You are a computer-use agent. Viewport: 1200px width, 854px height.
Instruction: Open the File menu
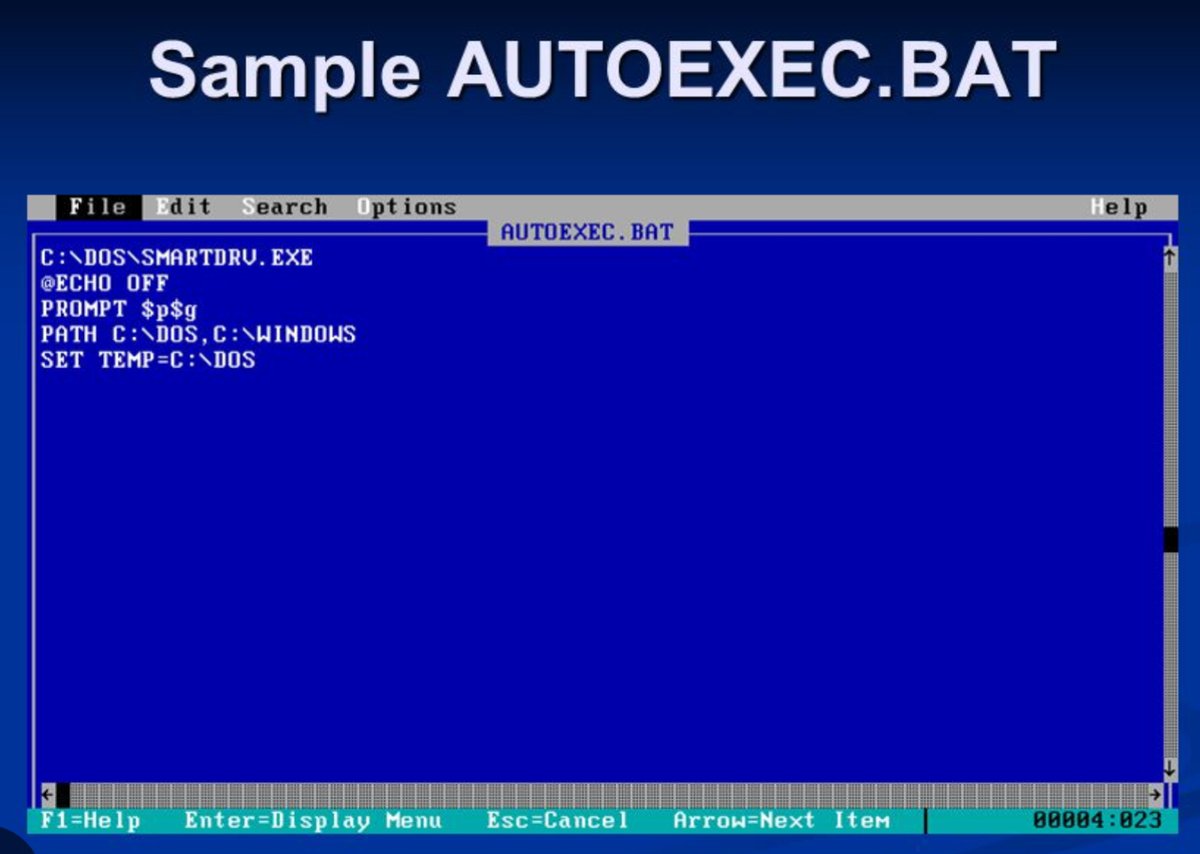[98, 207]
